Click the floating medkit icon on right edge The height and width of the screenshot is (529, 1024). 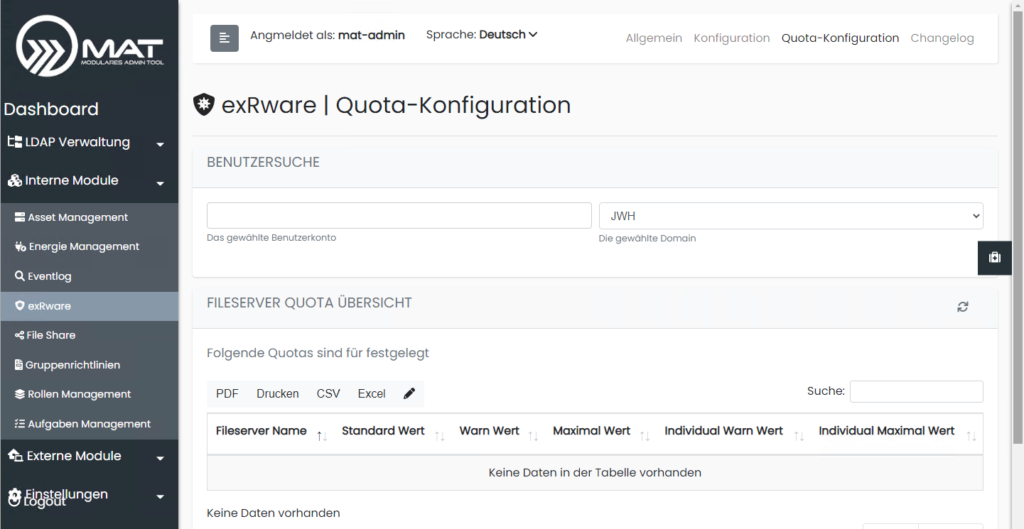point(994,257)
